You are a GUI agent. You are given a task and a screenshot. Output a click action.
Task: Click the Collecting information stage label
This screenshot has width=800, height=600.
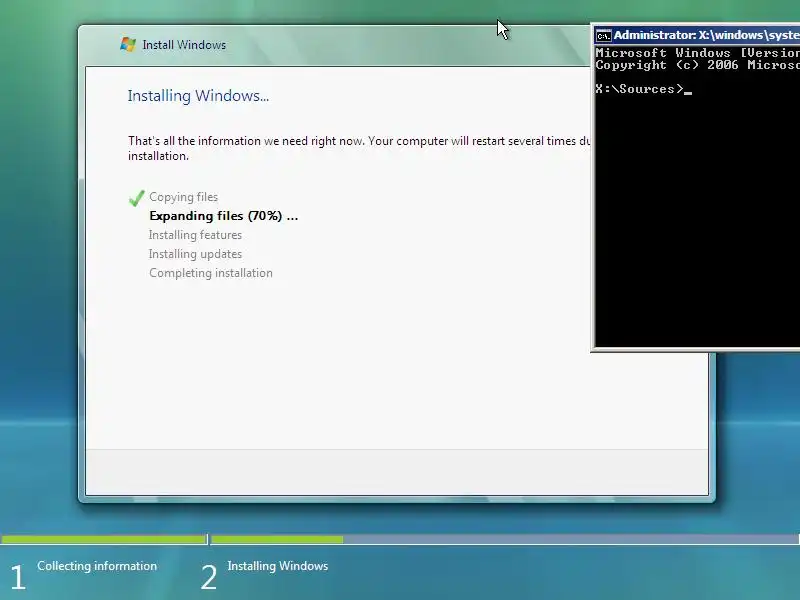point(97,566)
